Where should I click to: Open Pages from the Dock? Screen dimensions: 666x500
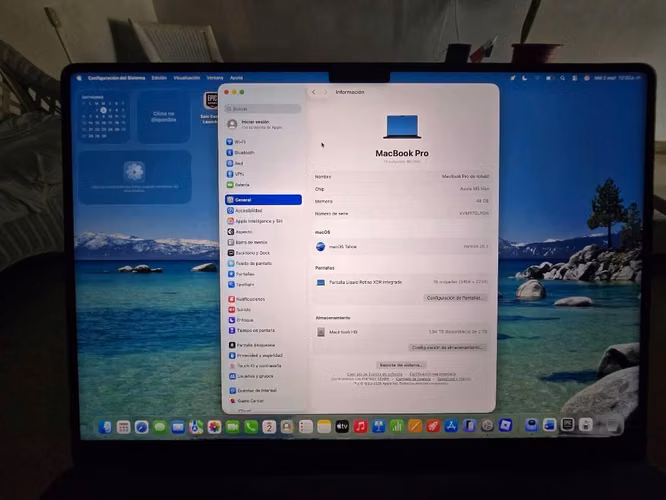pyautogui.click(x=415, y=426)
